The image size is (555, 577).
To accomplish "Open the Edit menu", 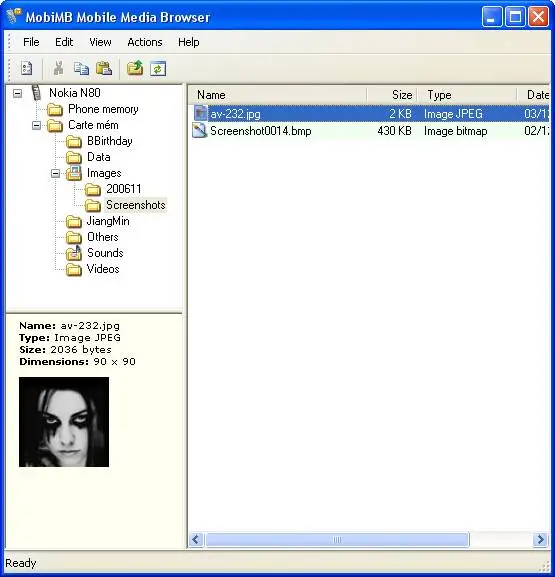I will [64, 42].
